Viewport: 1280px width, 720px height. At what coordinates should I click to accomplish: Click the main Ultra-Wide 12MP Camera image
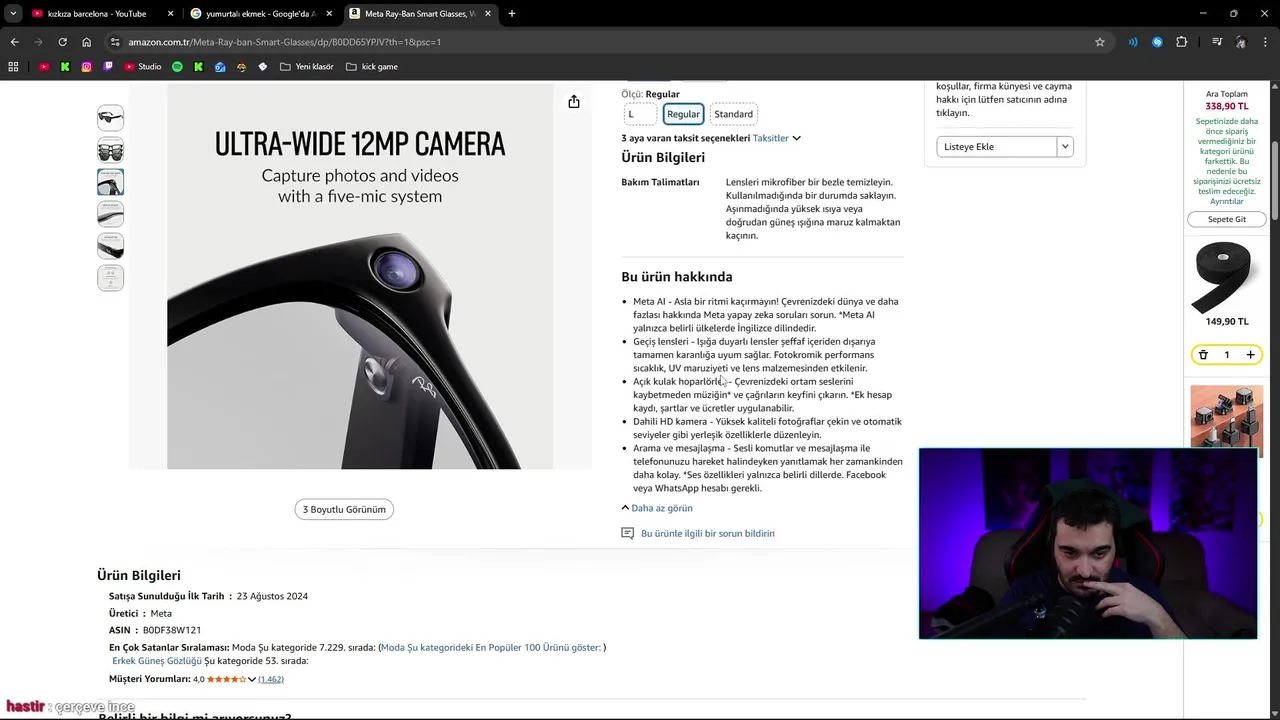(x=360, y=275)
